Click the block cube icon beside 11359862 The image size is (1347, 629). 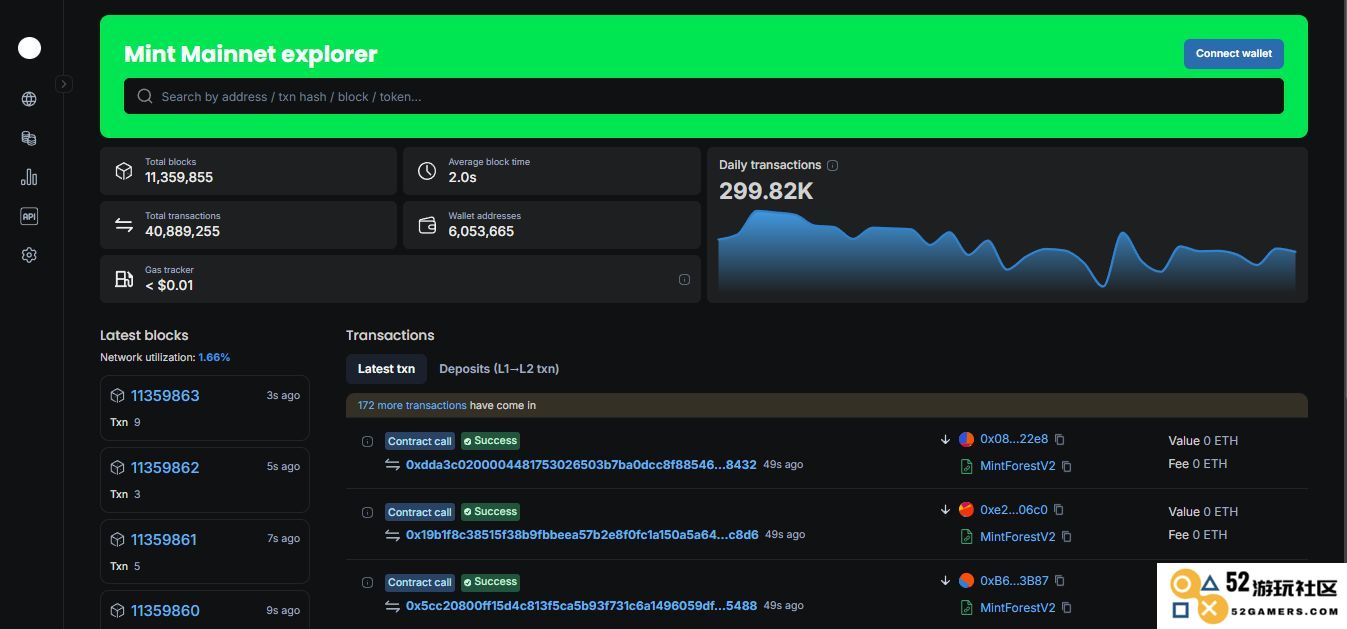(x=117, y=467)
